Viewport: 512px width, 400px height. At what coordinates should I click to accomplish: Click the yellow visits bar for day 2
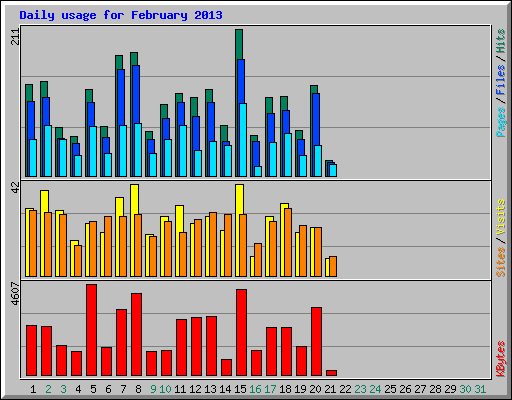44,201
